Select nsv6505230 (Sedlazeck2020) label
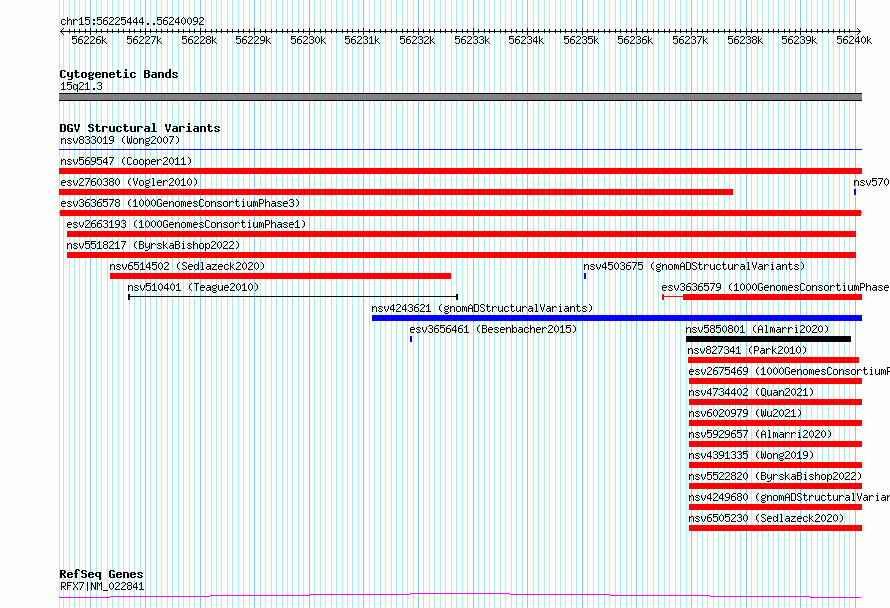The height and width of the screenshot is (608, 890). [x=766, y=518]
